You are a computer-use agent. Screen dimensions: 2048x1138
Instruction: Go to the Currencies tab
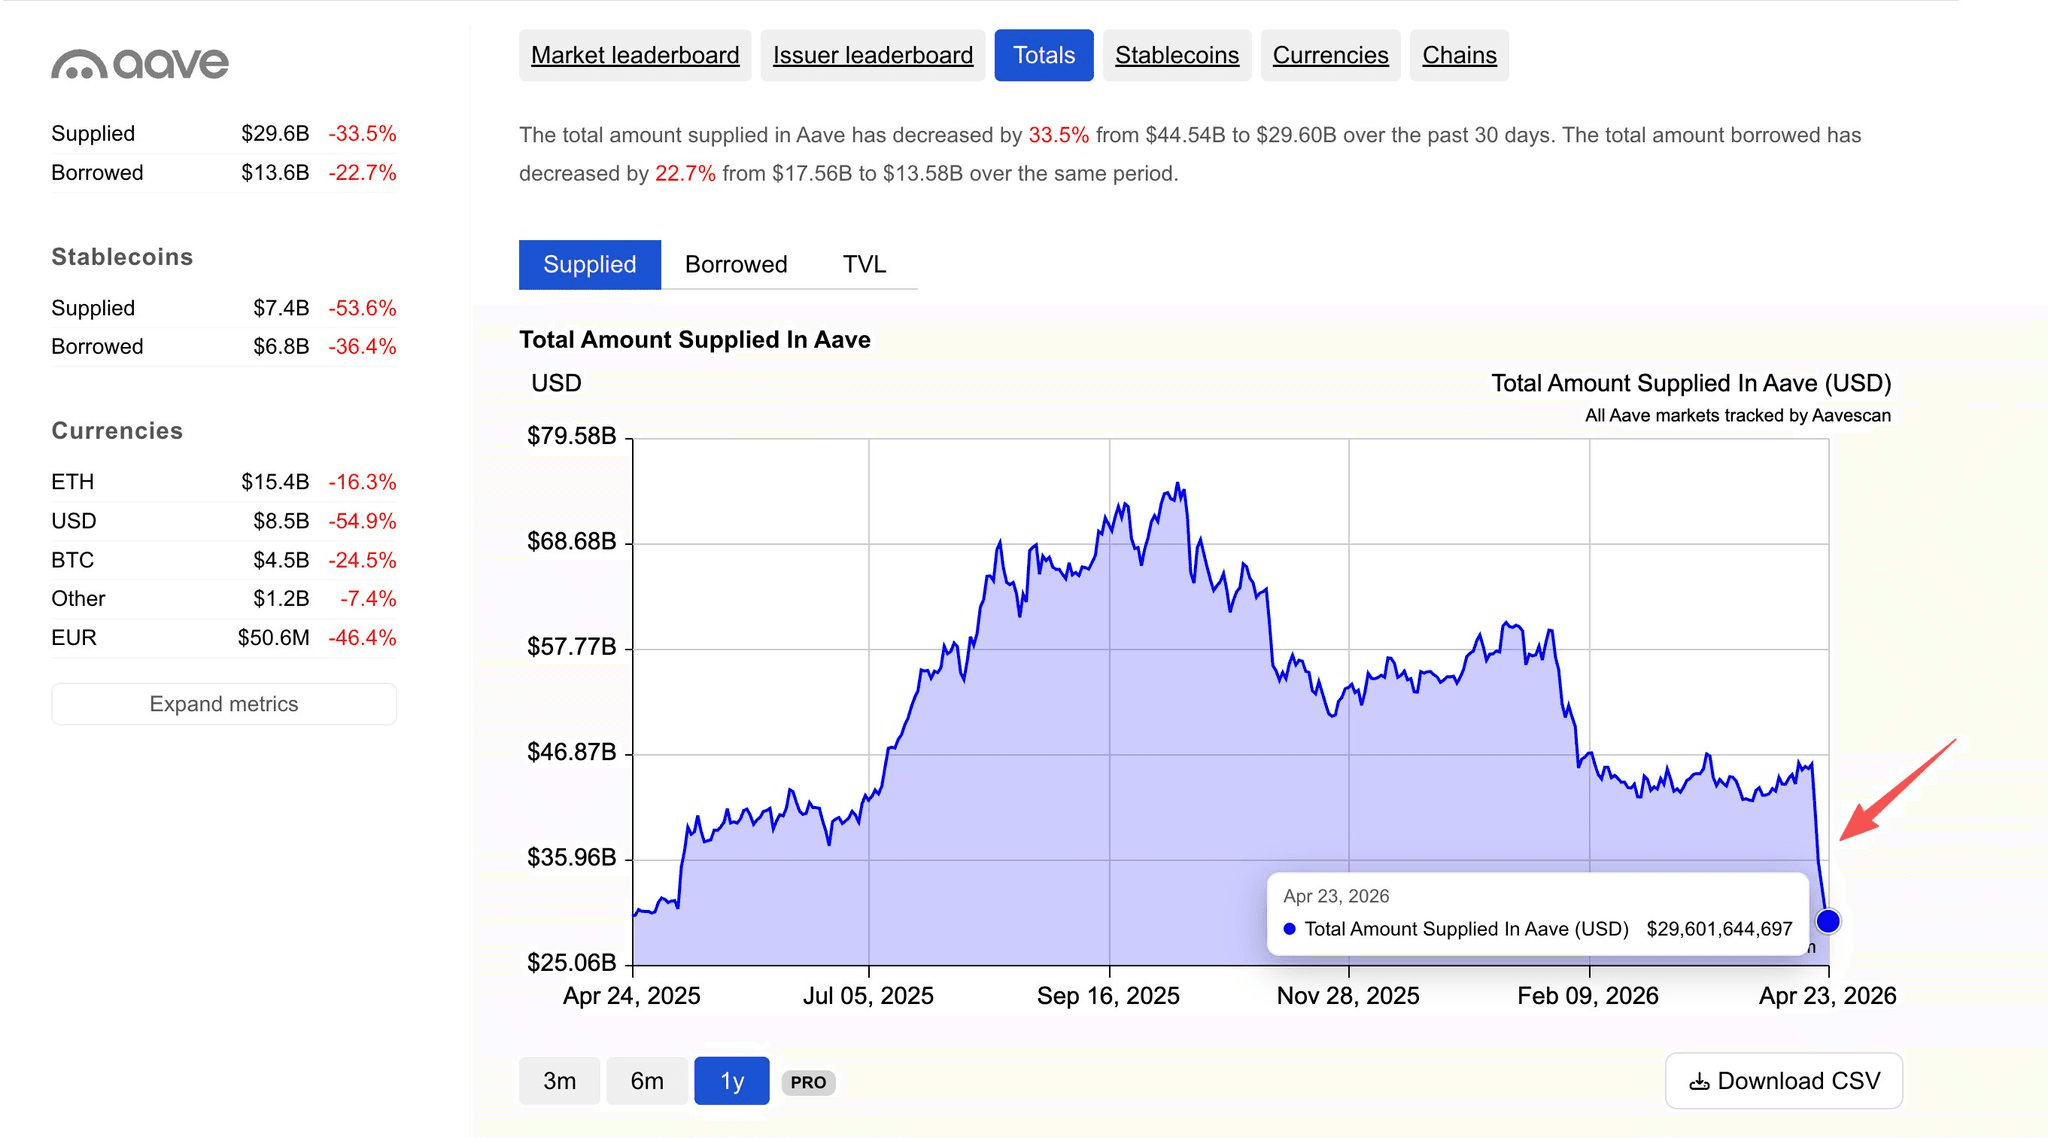1330,55
